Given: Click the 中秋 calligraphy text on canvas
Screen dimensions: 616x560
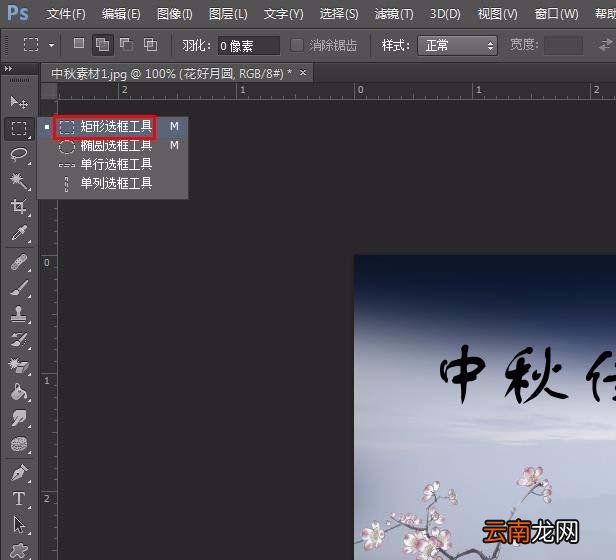Looking at the screenshot, I should [505, 373].
